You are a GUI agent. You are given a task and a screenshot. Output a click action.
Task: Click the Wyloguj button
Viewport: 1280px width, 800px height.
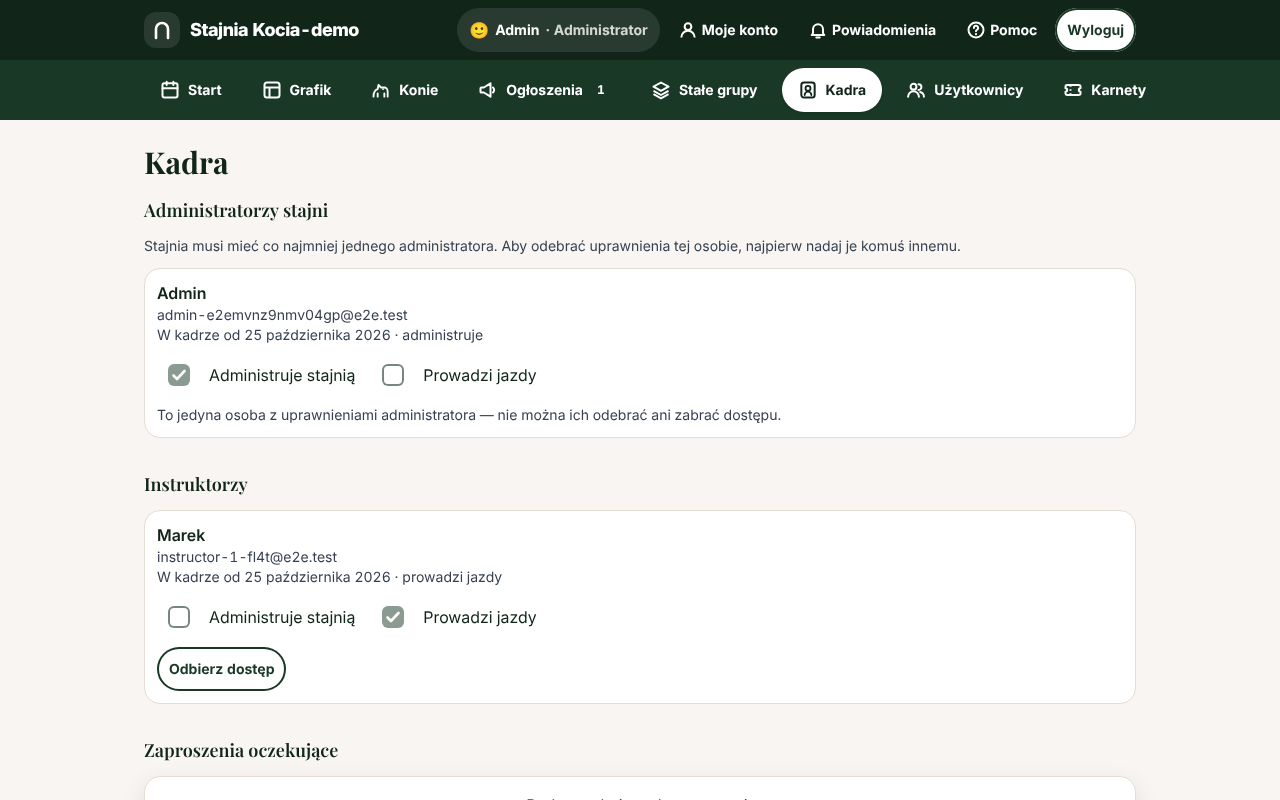tap(1096, 30)
